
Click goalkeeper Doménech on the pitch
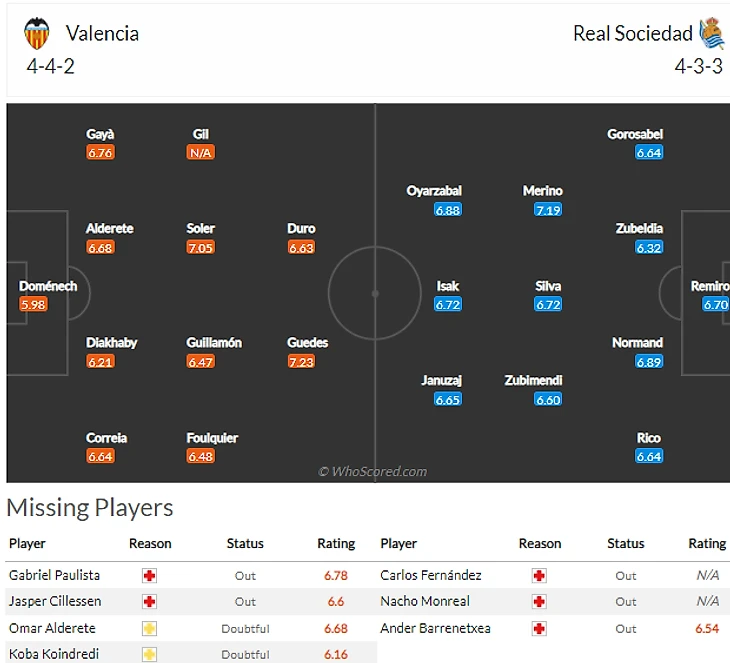click(47, 286)
